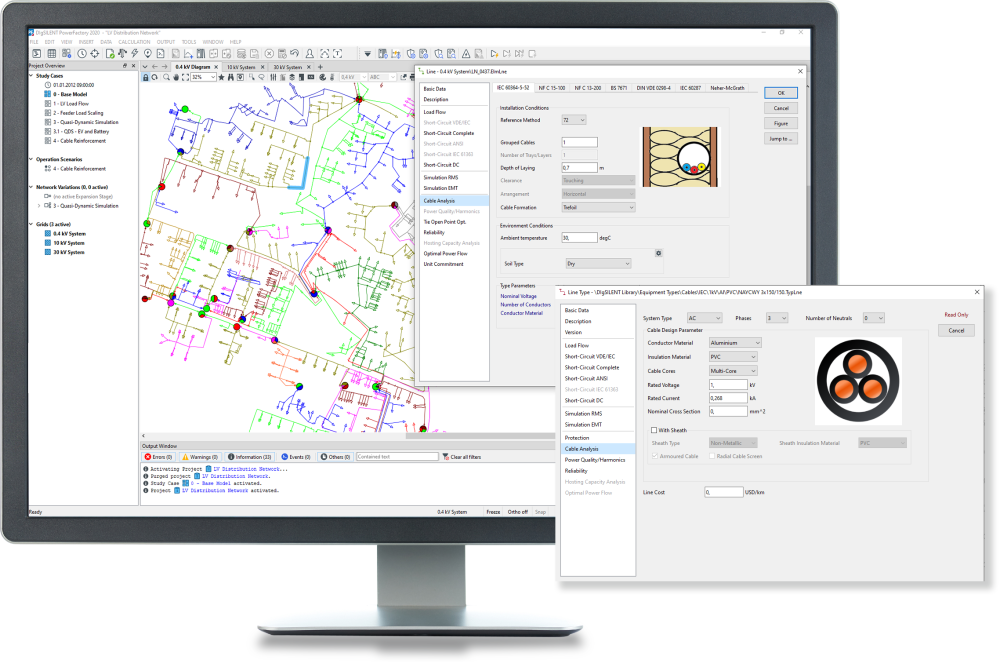This screenshot has height=667, width=1000.
Task: Toggle Snap in the status bar
Action: tap(540, 512)
